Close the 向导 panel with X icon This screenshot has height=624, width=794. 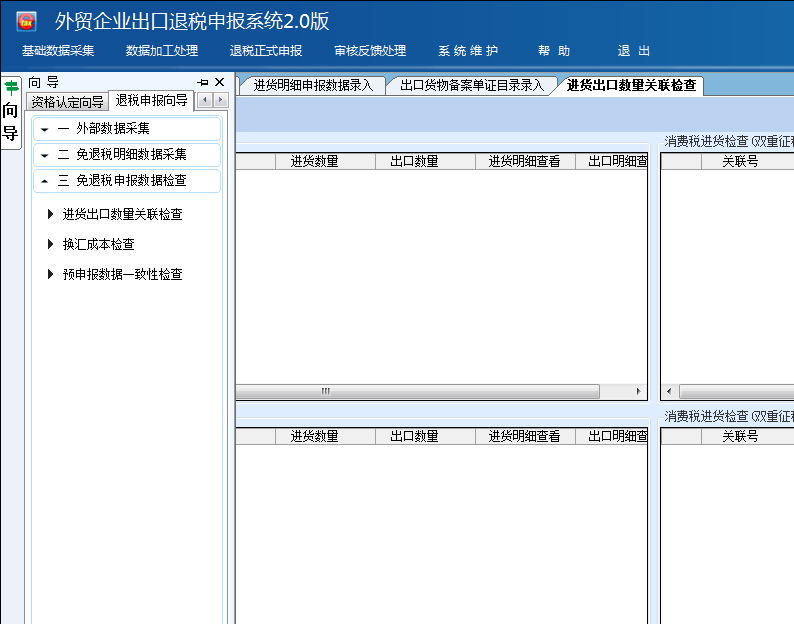tap(220, 82)
